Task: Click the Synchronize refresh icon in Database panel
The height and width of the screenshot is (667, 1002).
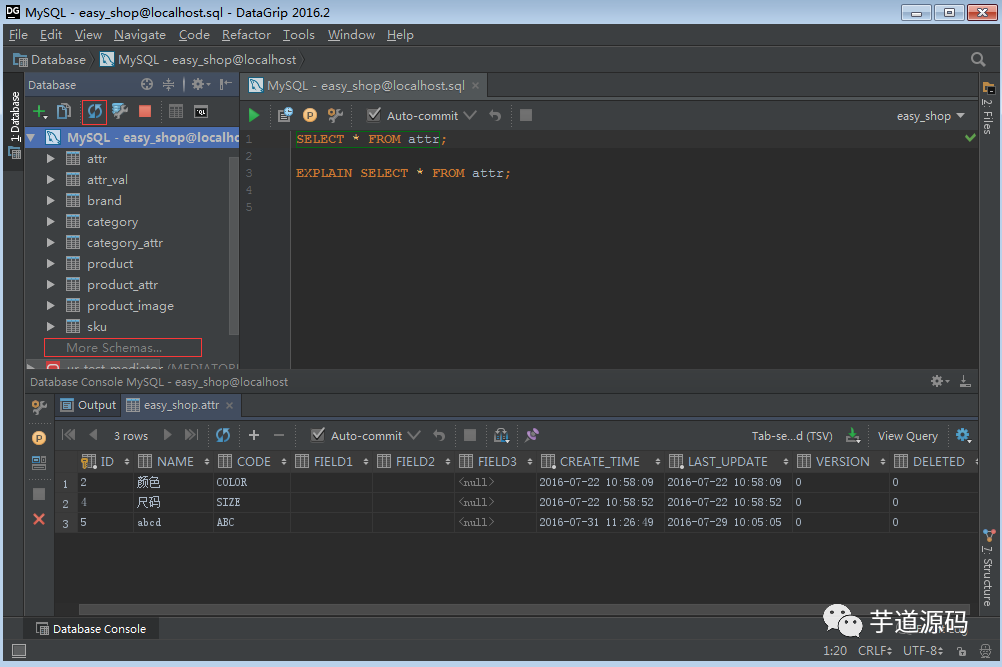Action: 95,112
